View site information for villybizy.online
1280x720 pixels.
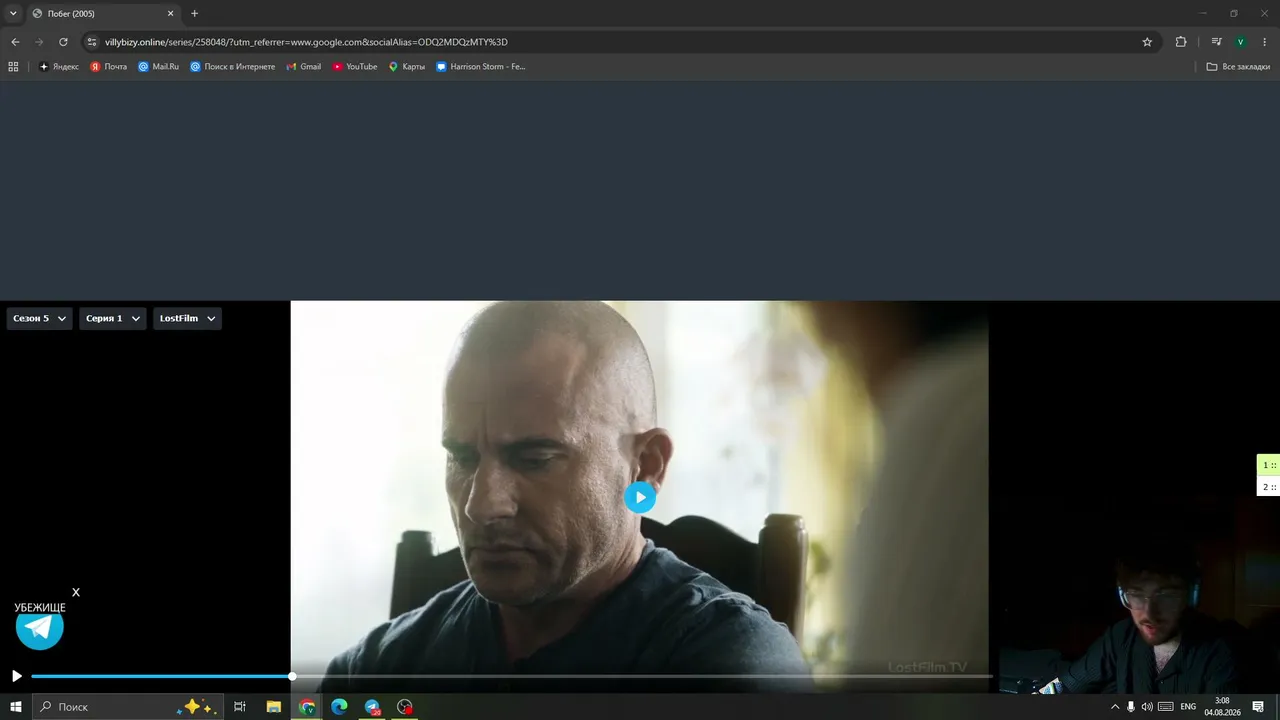[91, 42]
